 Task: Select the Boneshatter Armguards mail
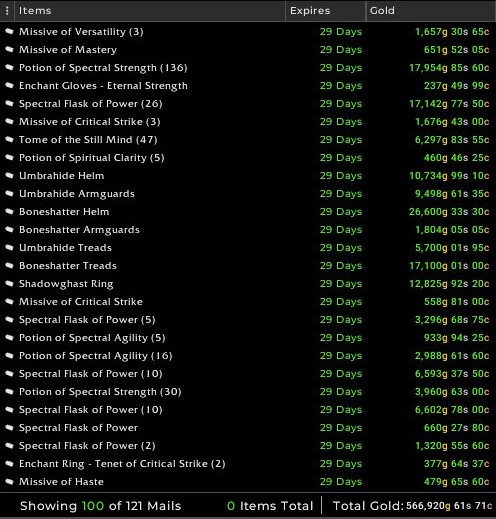[x=248, y=229]
